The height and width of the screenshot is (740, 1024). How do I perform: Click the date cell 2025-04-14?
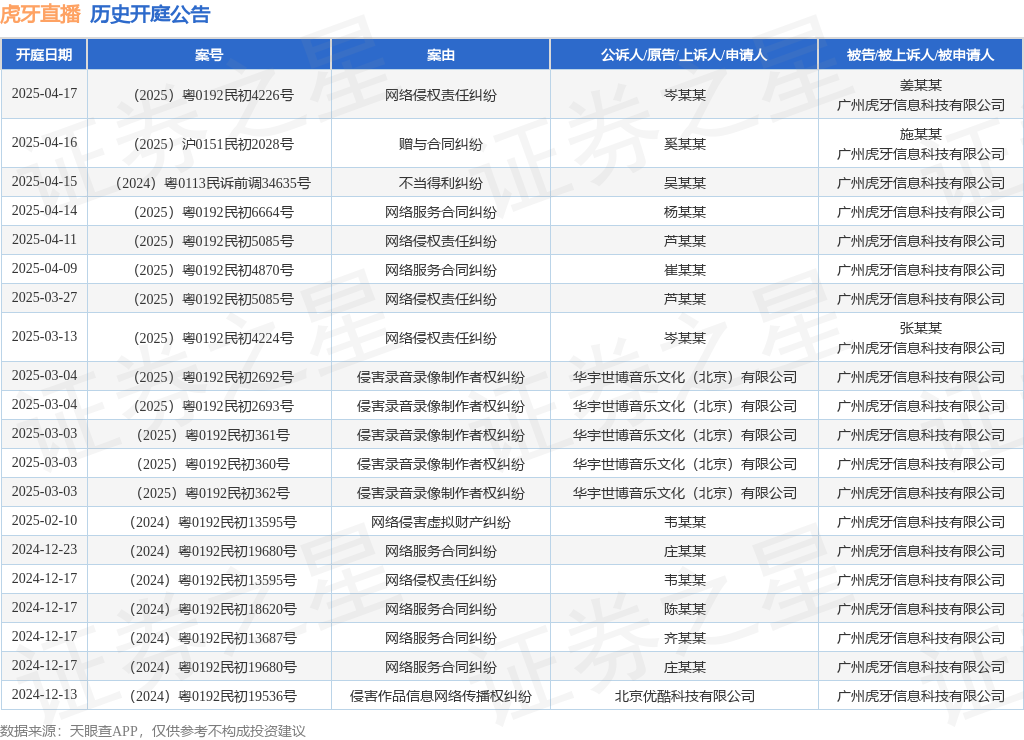click(44, 210)
